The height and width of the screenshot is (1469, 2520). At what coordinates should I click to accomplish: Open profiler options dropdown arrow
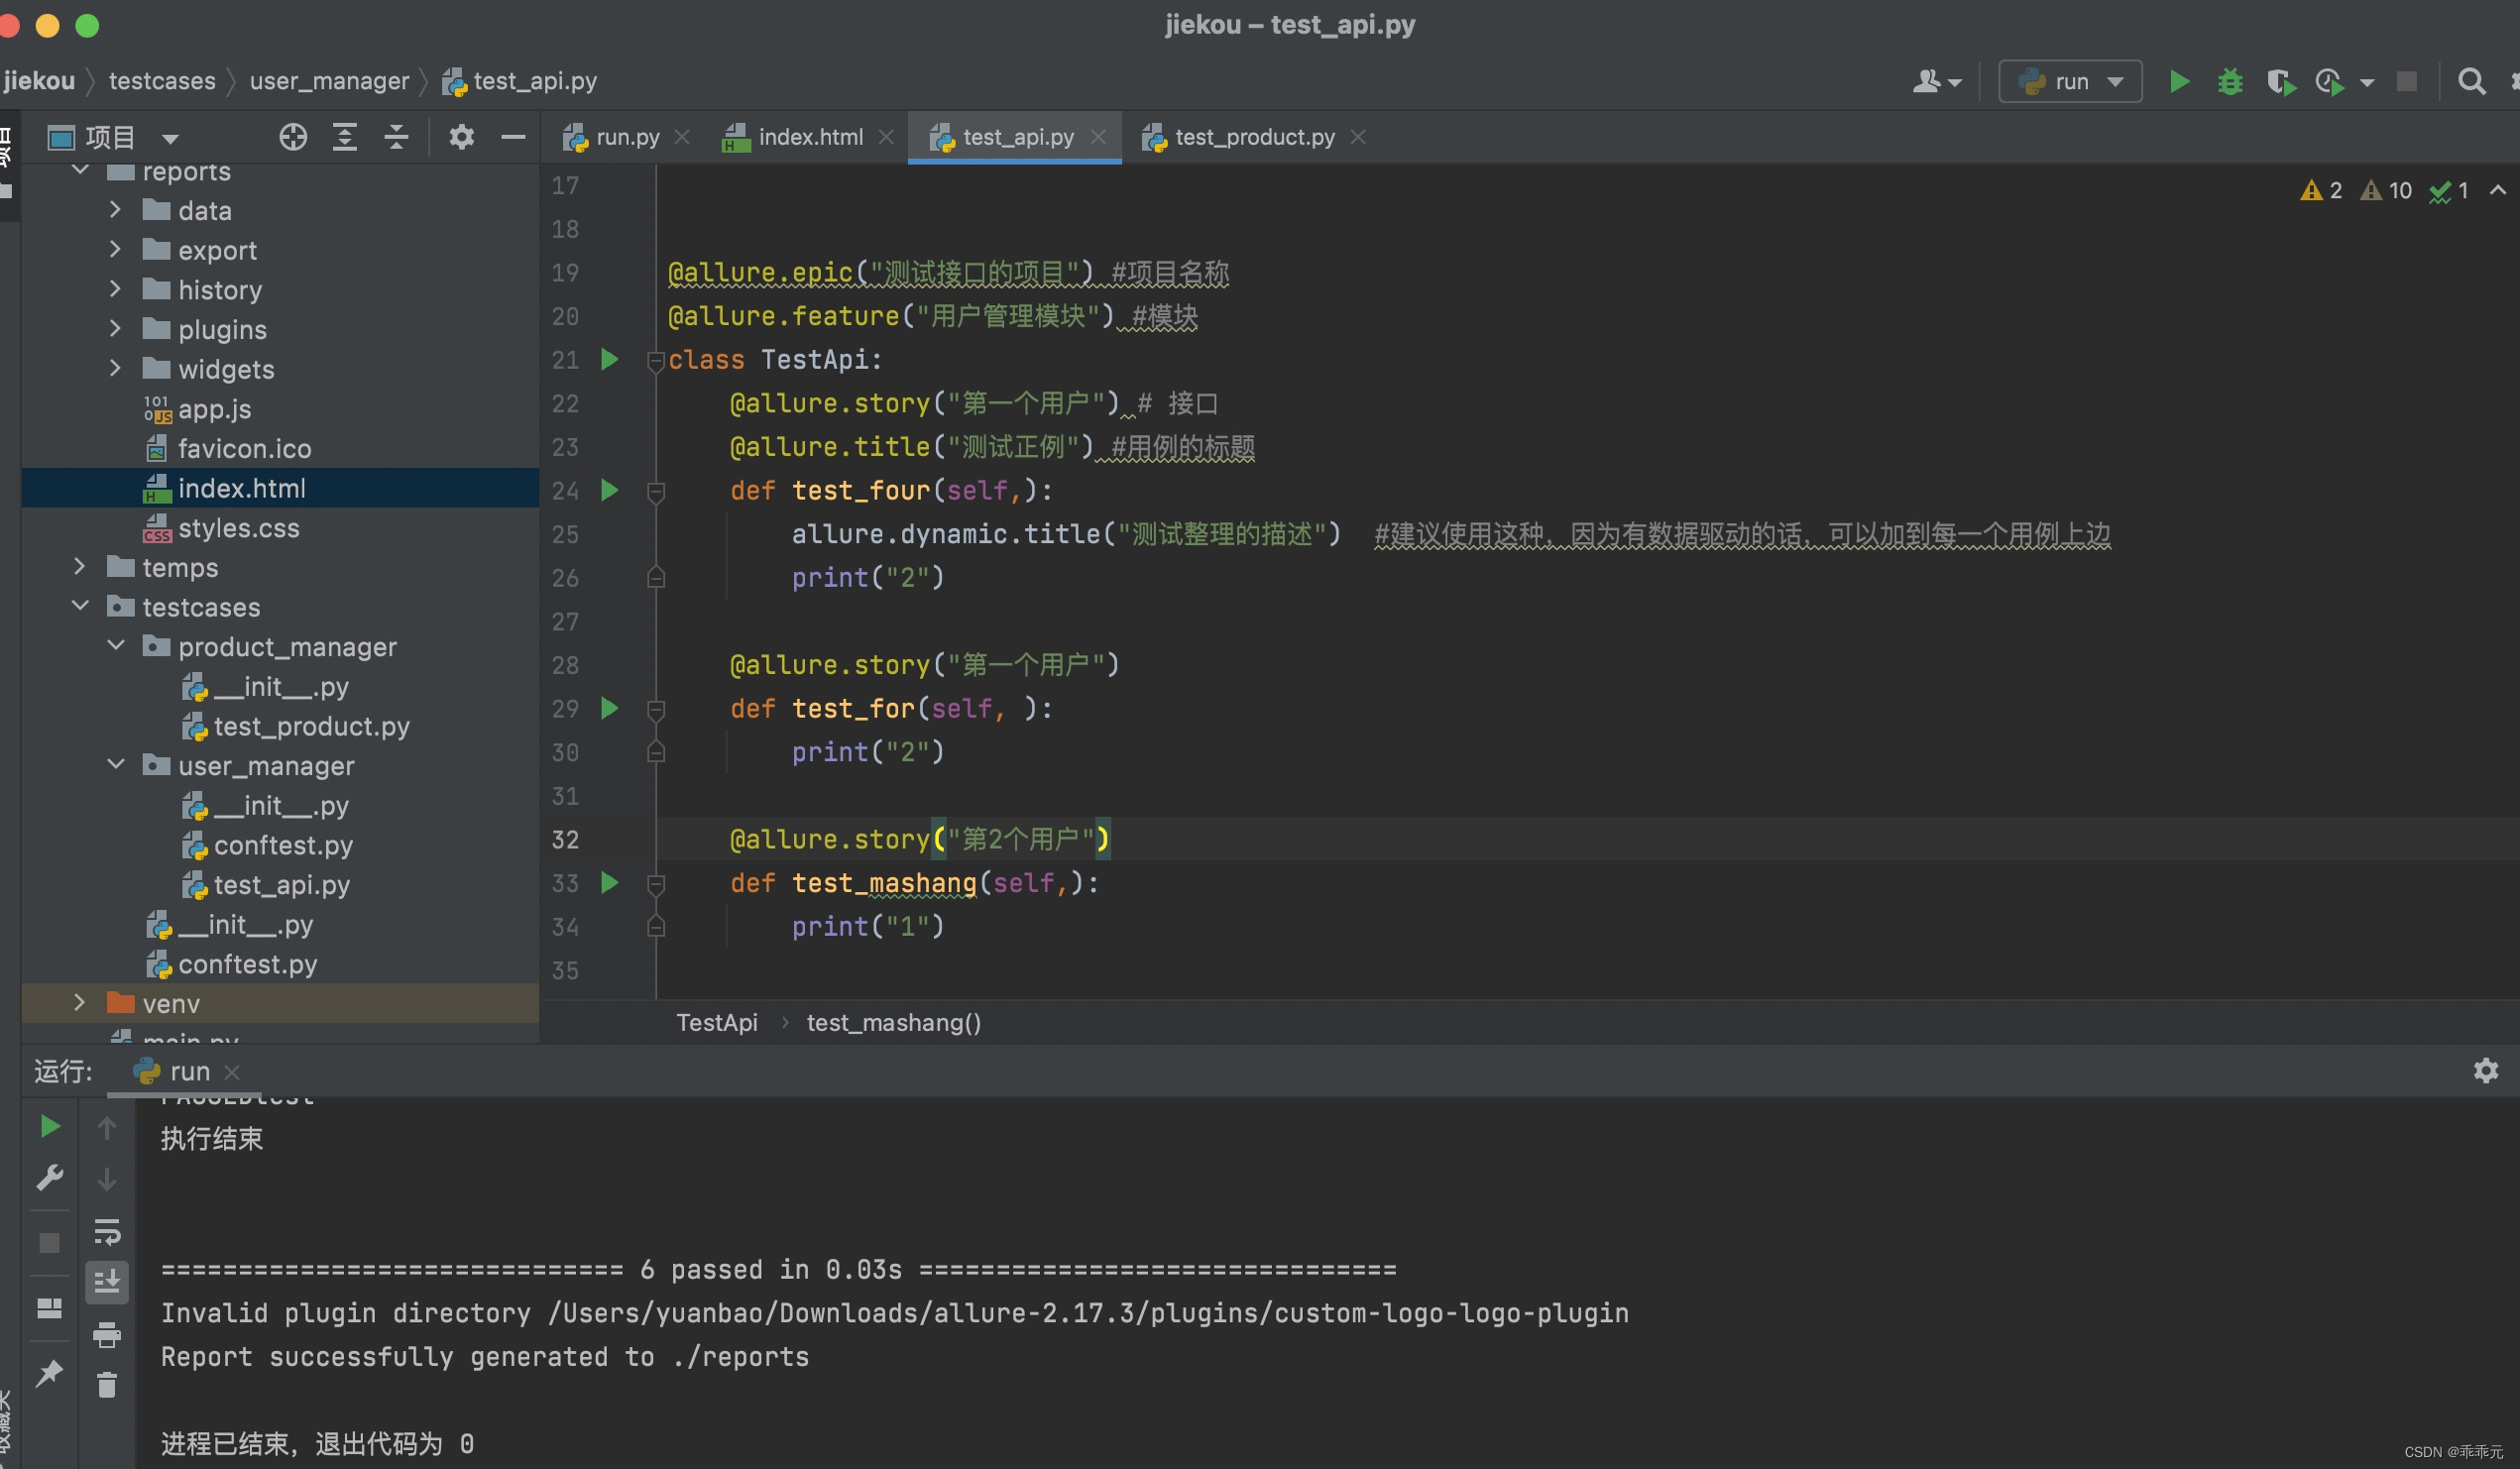pyautogui.click(x=2367, y=82)
